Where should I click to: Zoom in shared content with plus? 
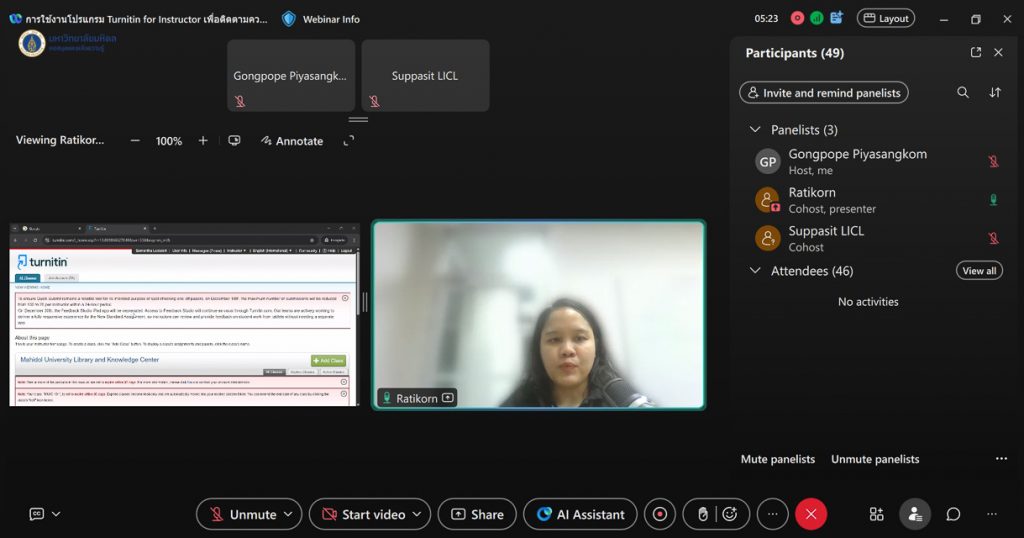tap(203, 141)
